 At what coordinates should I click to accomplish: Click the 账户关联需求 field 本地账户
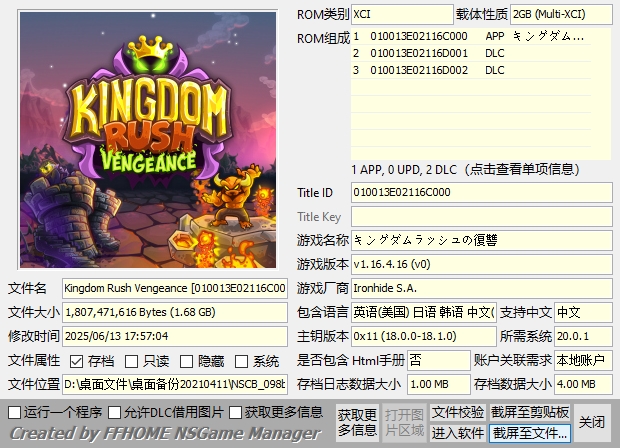click(x=583, y=360)
